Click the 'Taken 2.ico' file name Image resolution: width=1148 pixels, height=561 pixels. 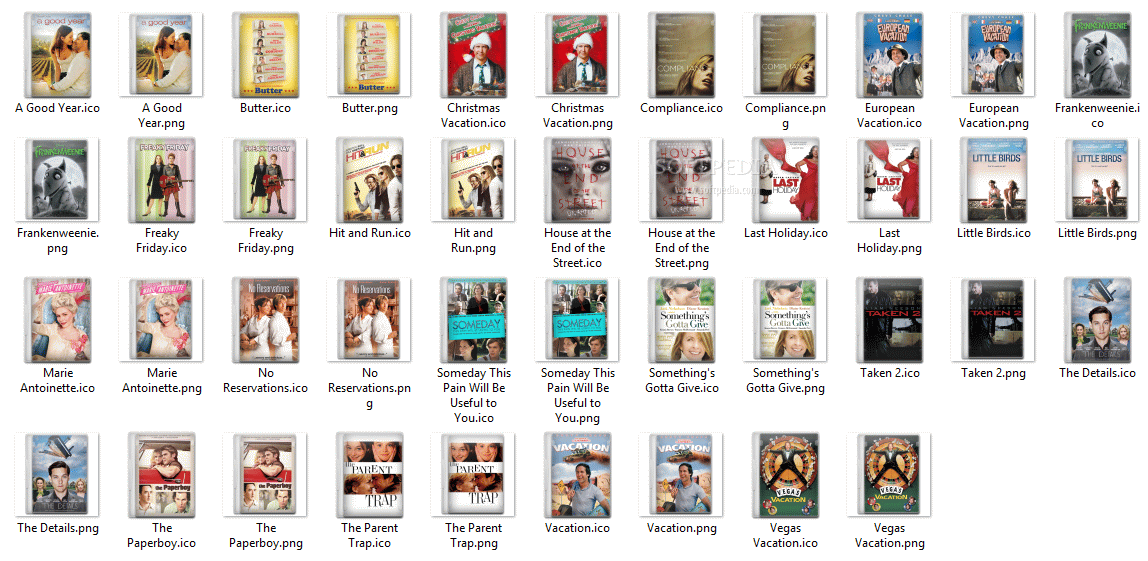pyautogui.click(x=890, y=373)
